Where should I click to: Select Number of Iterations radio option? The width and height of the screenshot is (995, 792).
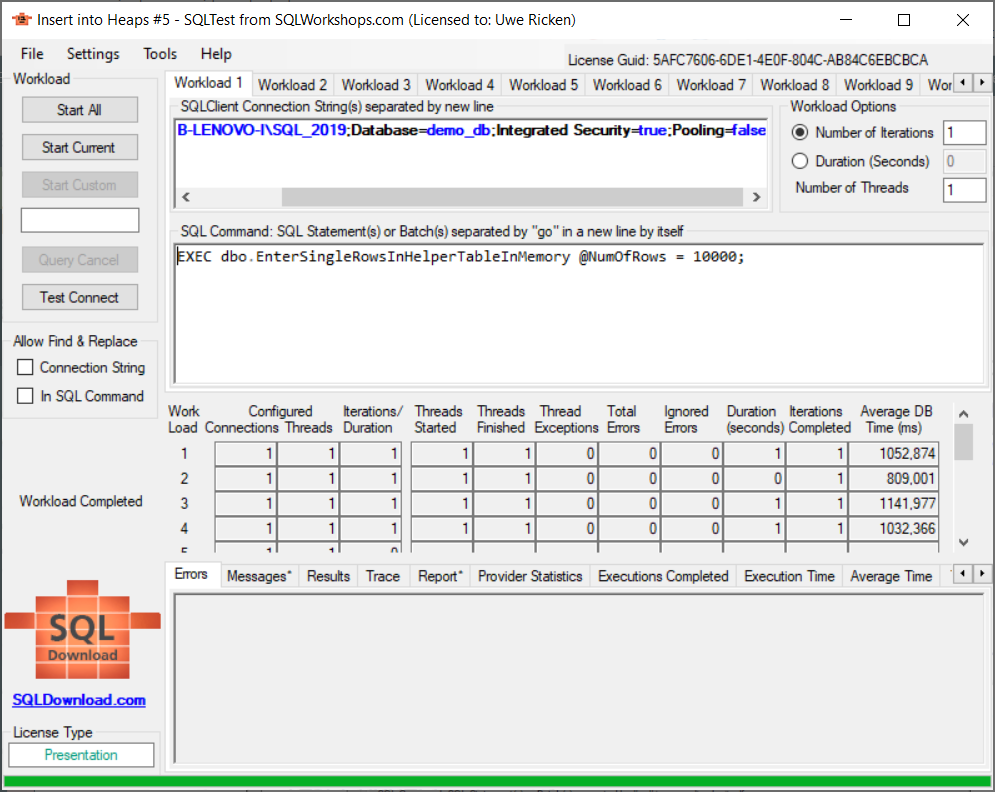[x=800, y=133]
